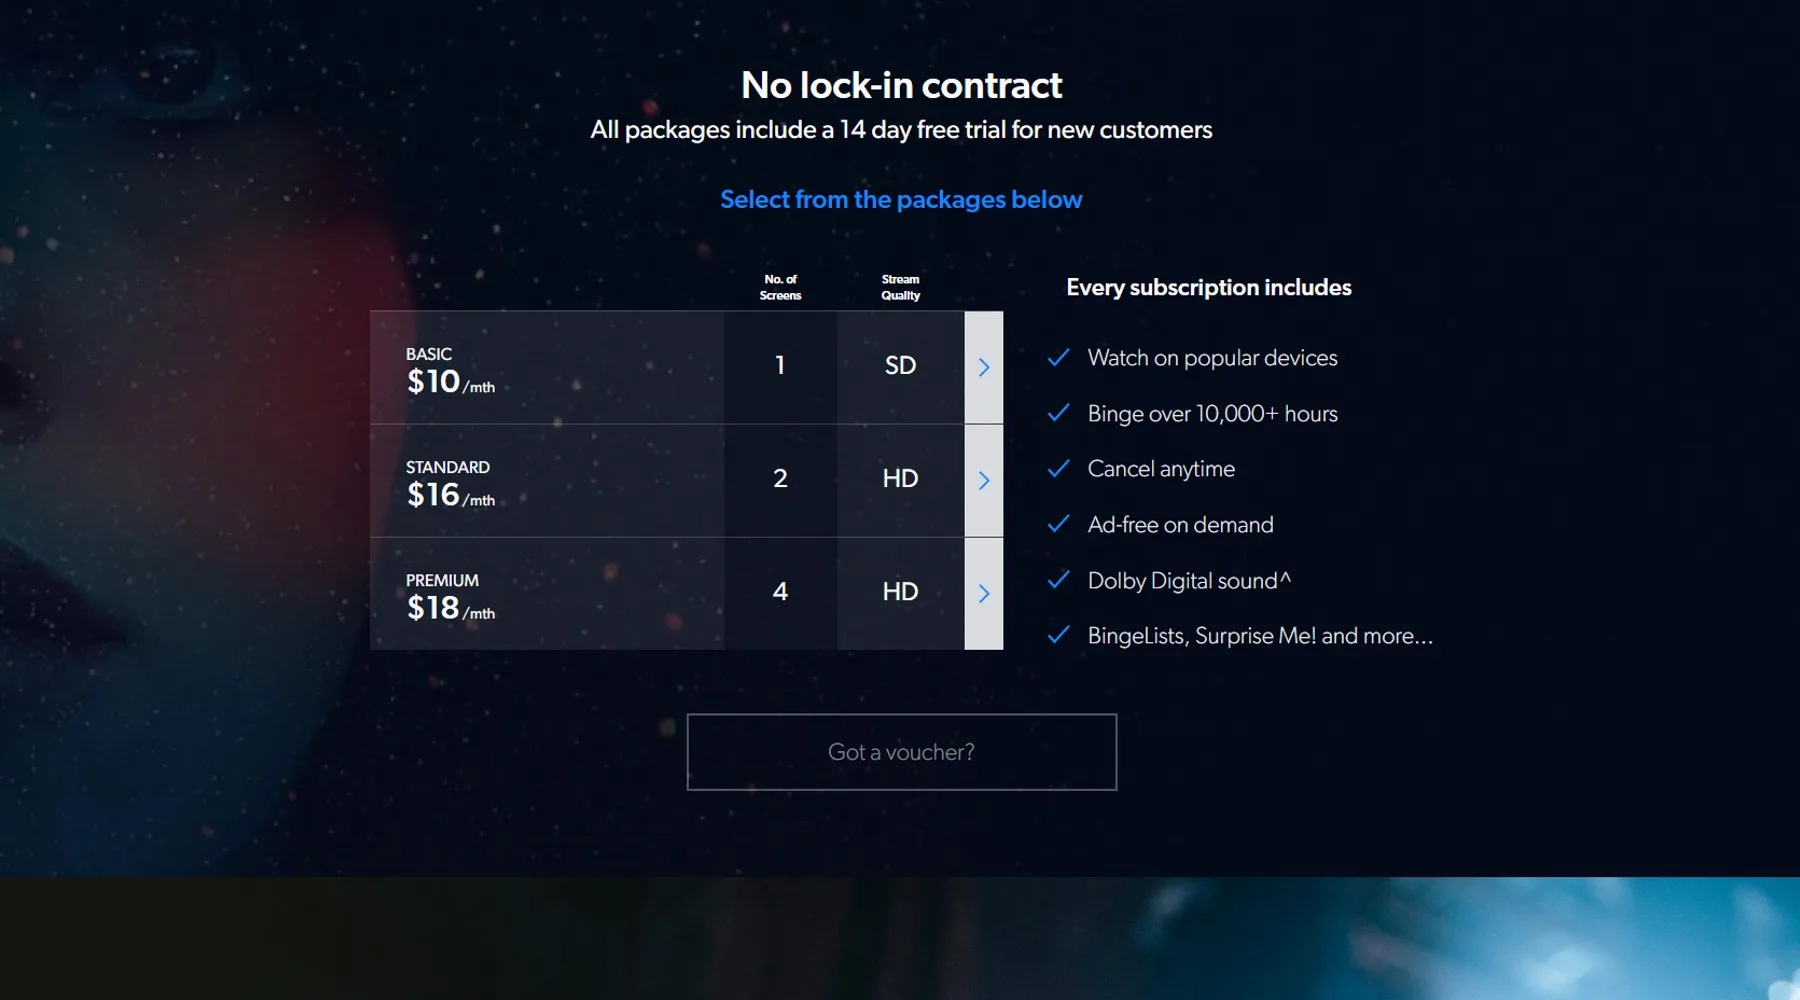Click the chevron arrow for the Premium plan
Screen dimensions: 1800x1000
pyautogui.click(x=983, y=593)
